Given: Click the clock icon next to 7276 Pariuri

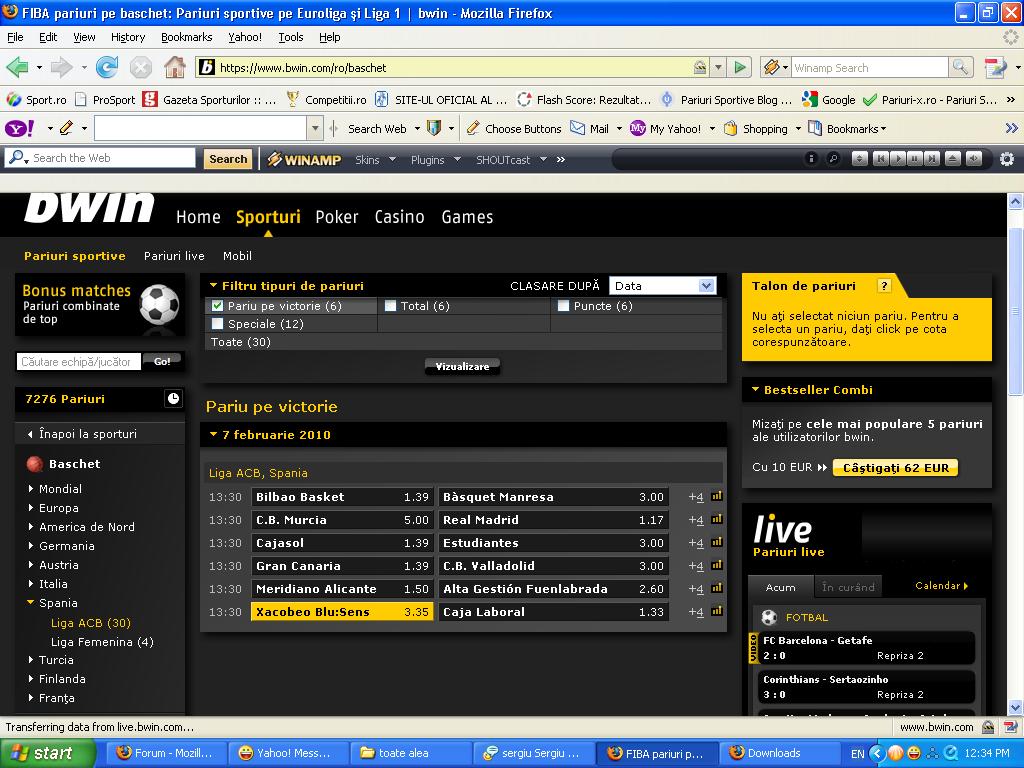Looking at the screenshot, I should pos(173,398).
